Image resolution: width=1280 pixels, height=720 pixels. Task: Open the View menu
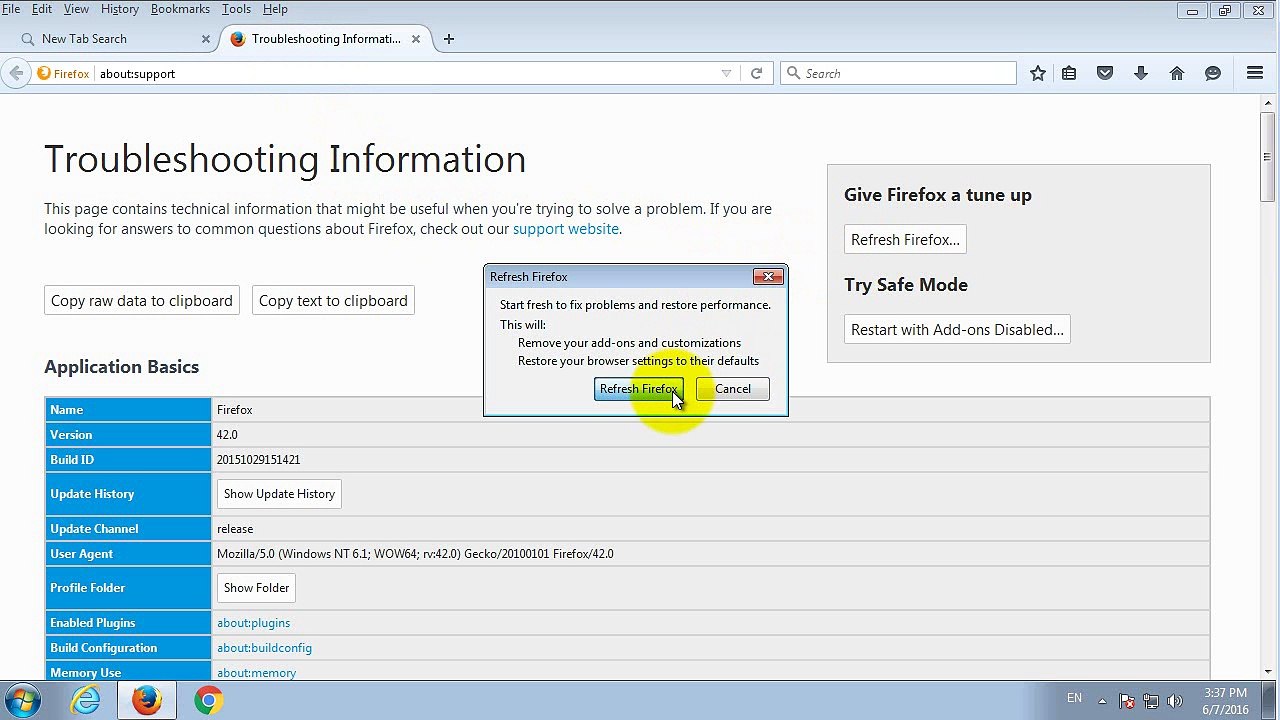point(76,9)
